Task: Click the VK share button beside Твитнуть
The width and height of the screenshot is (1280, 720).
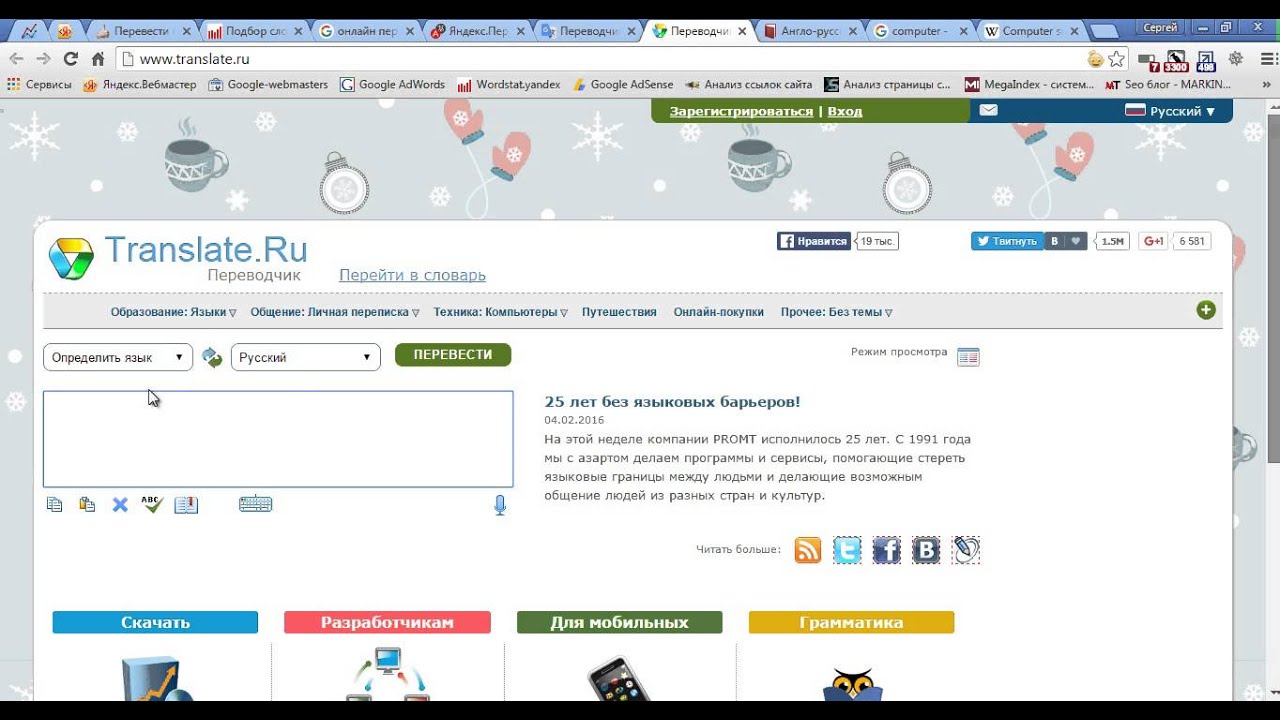Action: click(1054, 241)
